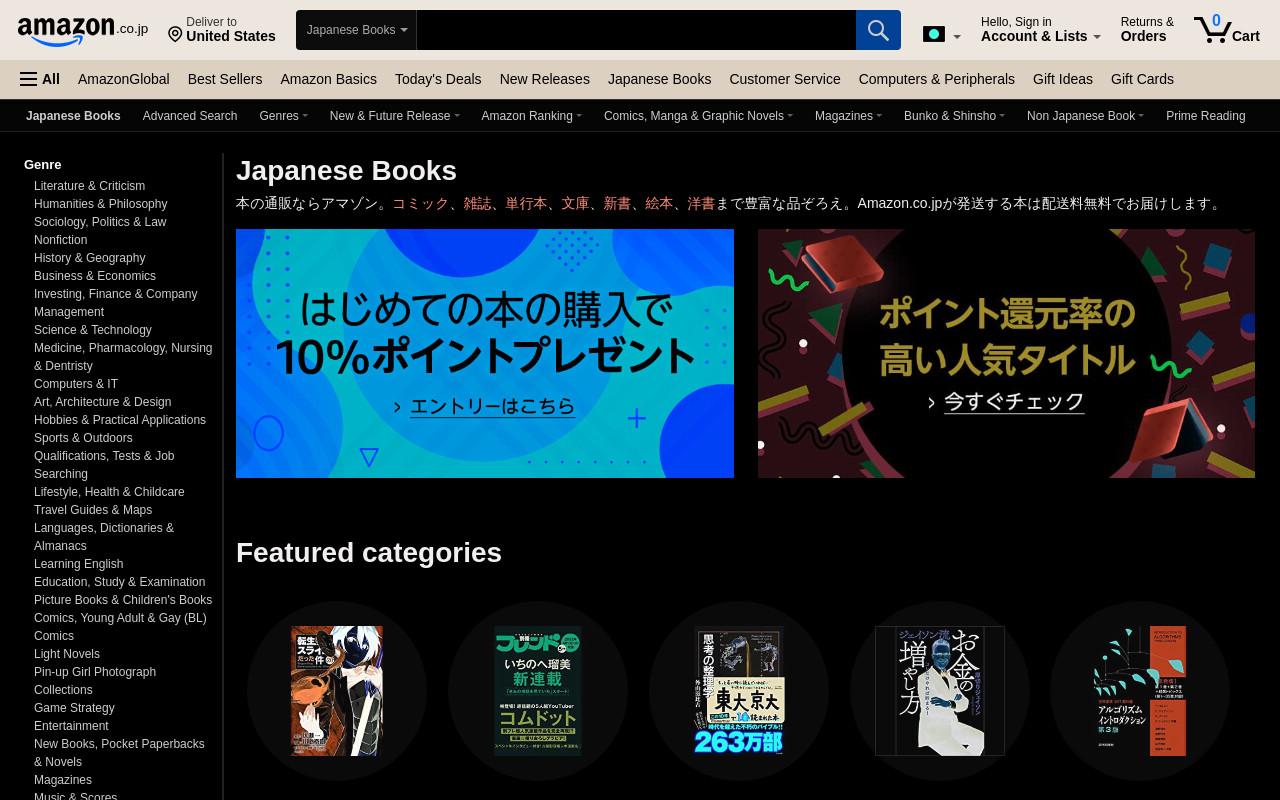Open Returns & Orders
Screen dimensions: 1280x800
click(1147, 29)
